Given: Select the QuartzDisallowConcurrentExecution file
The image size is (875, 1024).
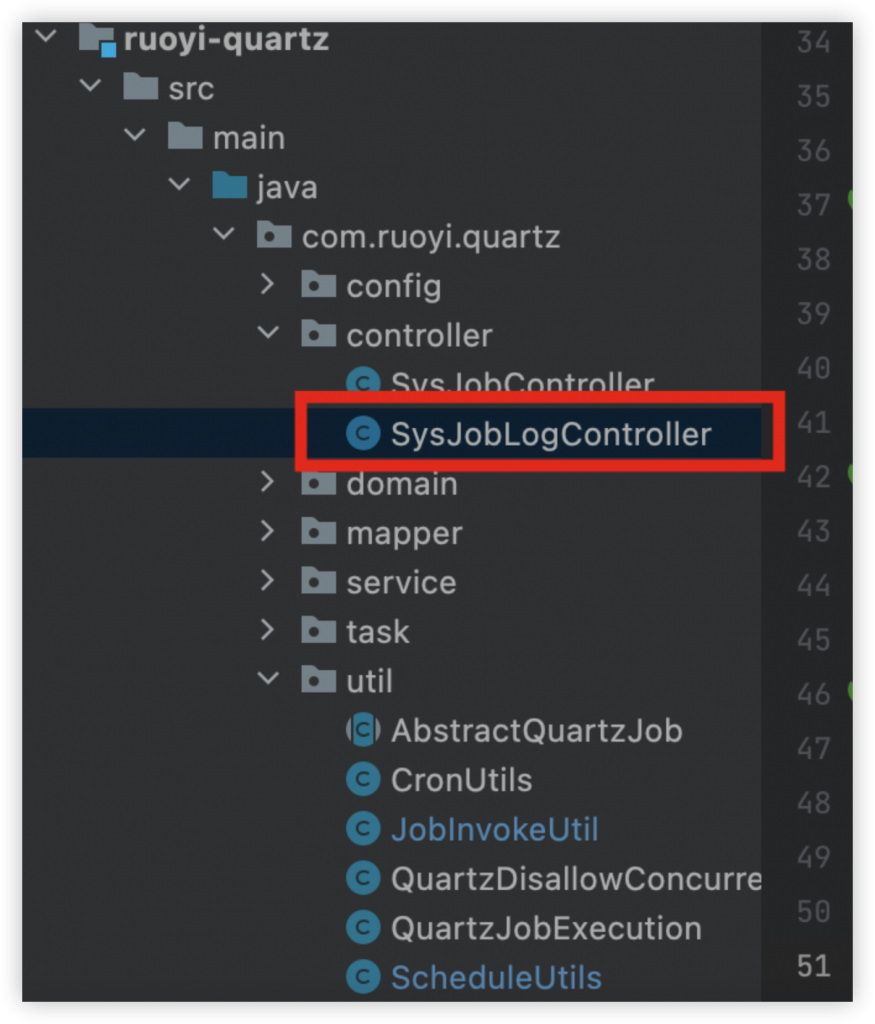Looking at the screenshot, I should click(x=575, y=879).
